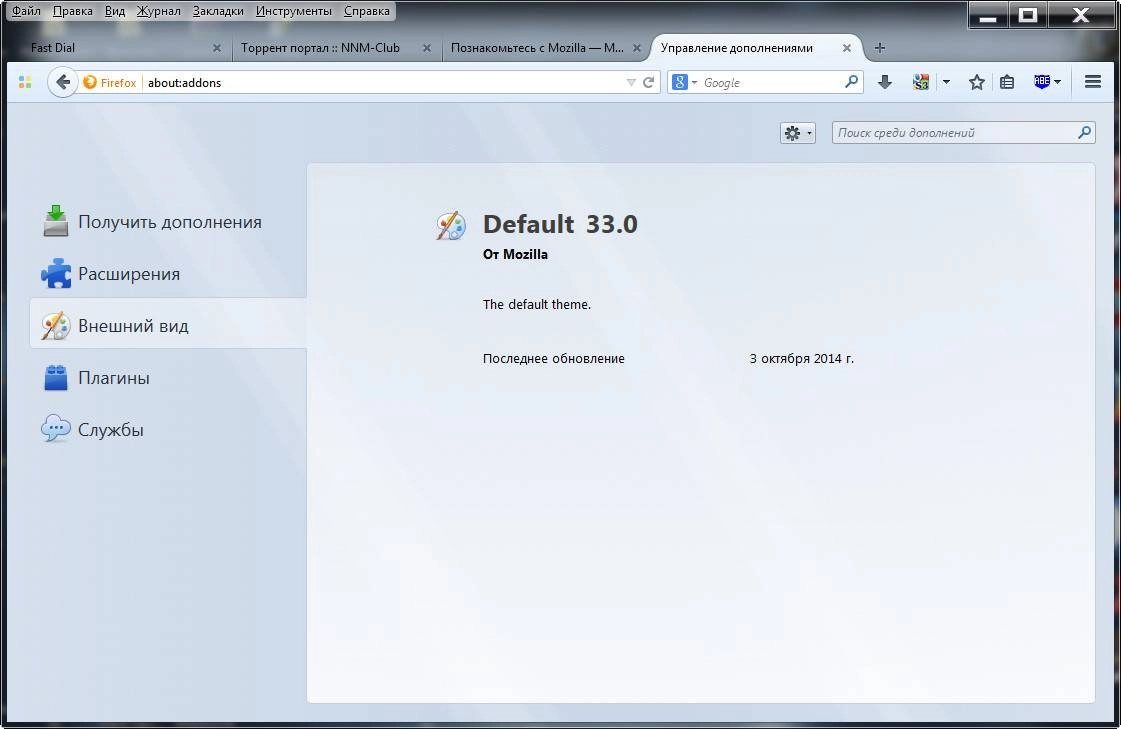Expand the translator icon's dropdown arrow
The image size is (1121, 729).
pos(946,82)
